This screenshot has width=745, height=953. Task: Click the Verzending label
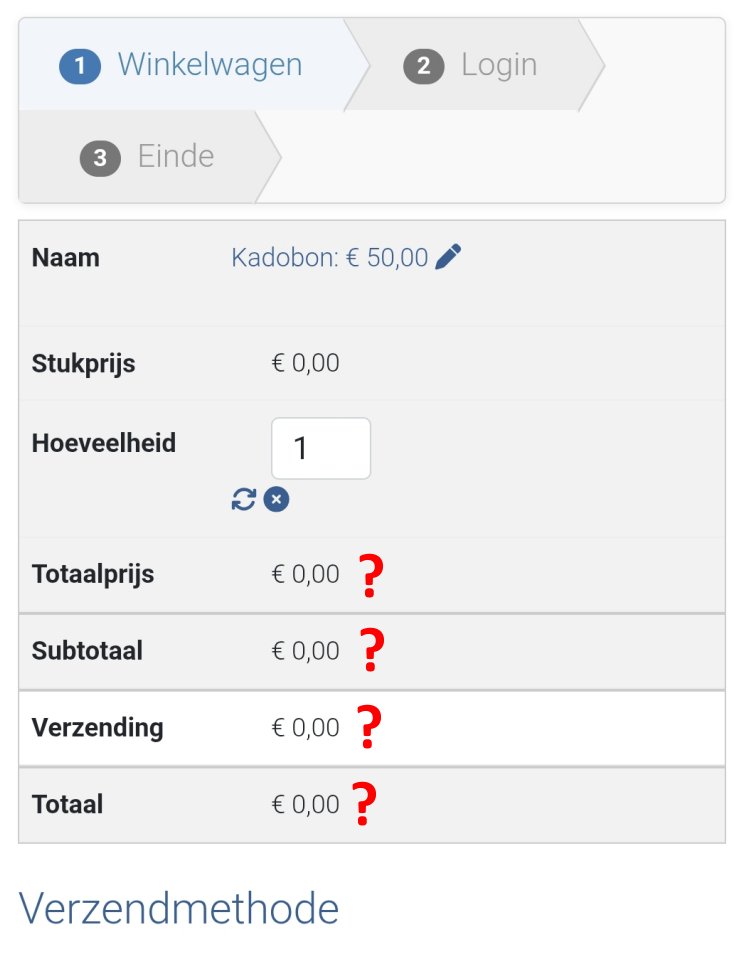pos(97,727)
